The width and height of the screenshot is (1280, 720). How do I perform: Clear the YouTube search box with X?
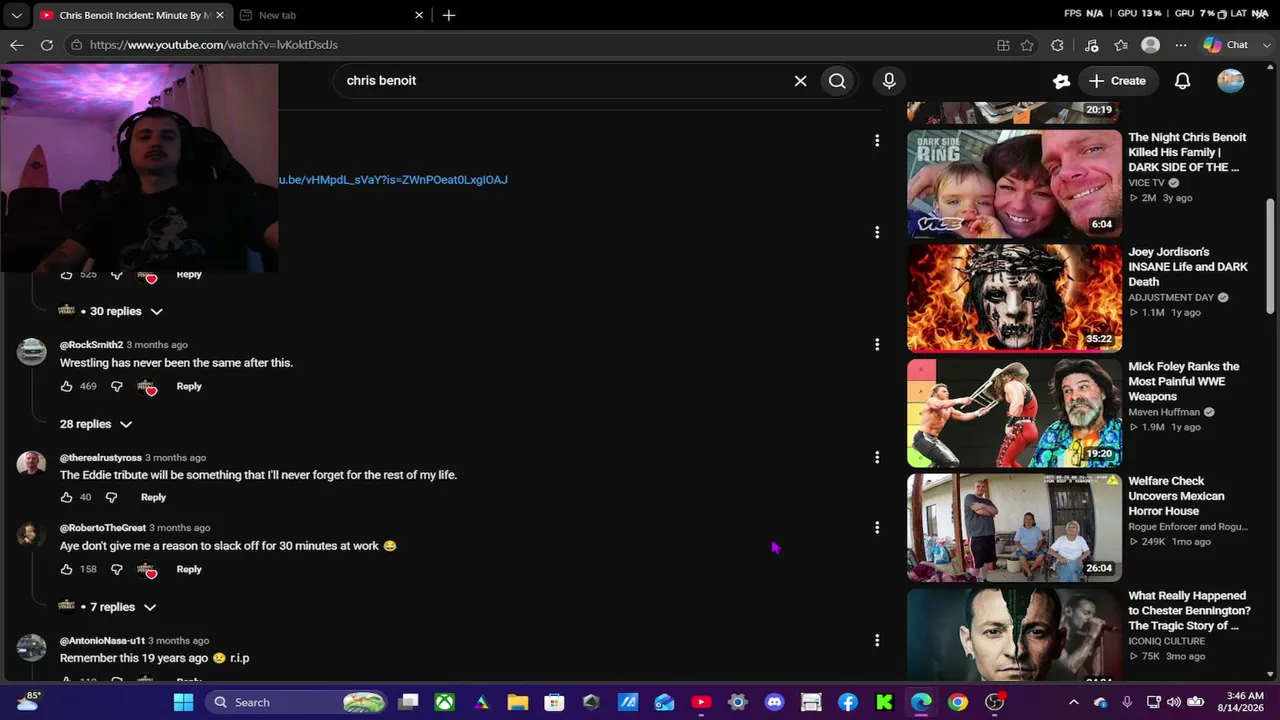800,81
